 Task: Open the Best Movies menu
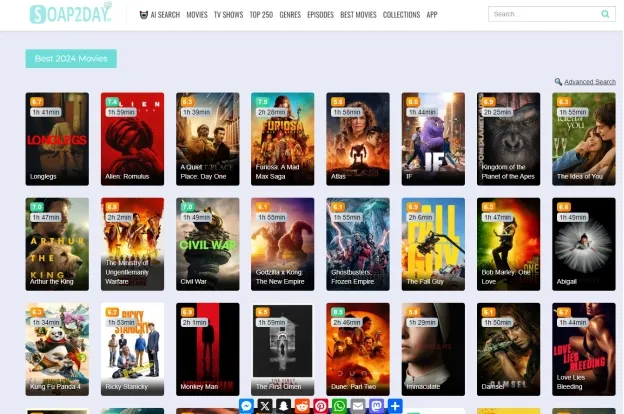(x=358, y=15)
